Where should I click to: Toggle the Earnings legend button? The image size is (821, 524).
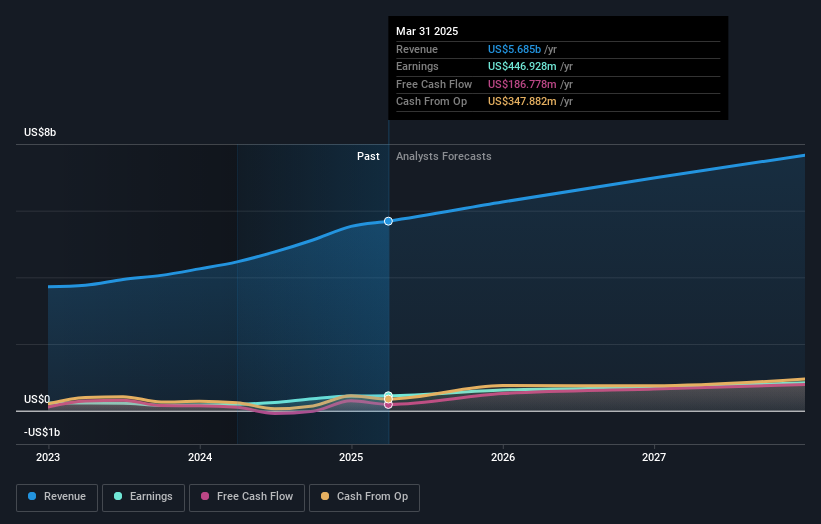click(143, 497)
